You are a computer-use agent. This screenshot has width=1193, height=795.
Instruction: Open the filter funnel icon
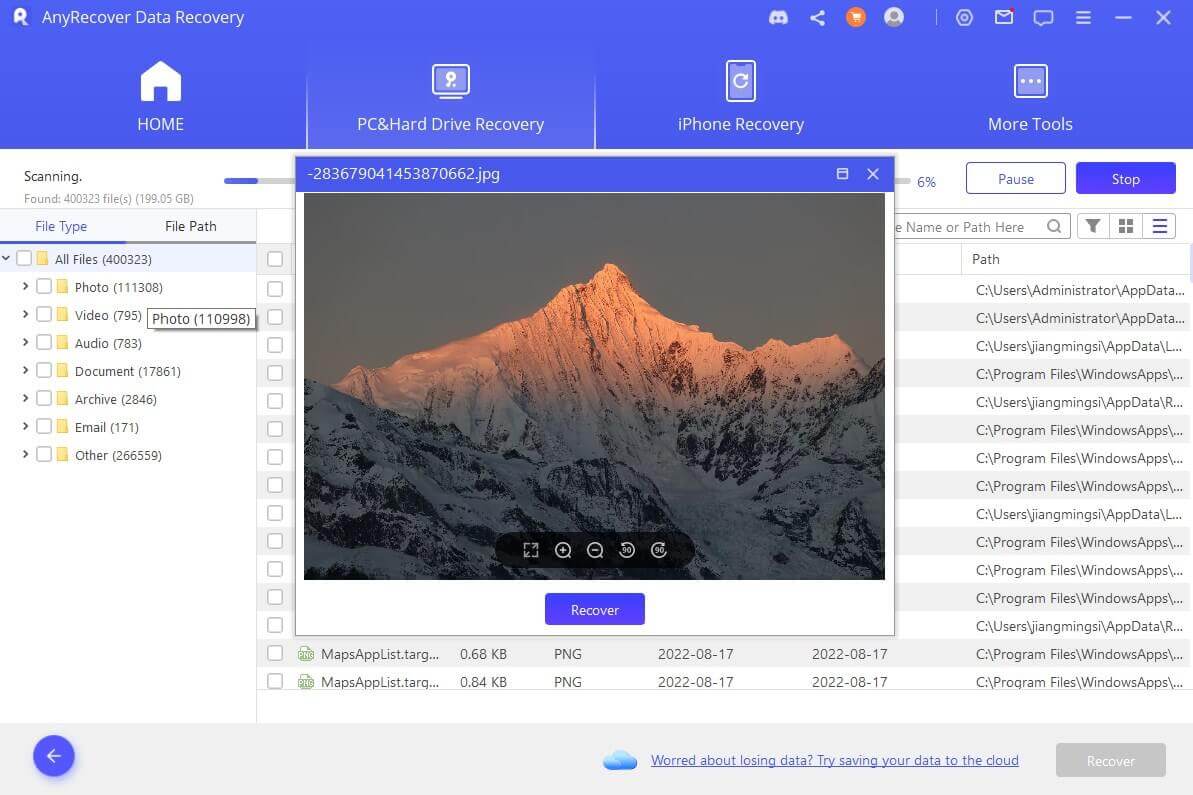(1093, 227)
